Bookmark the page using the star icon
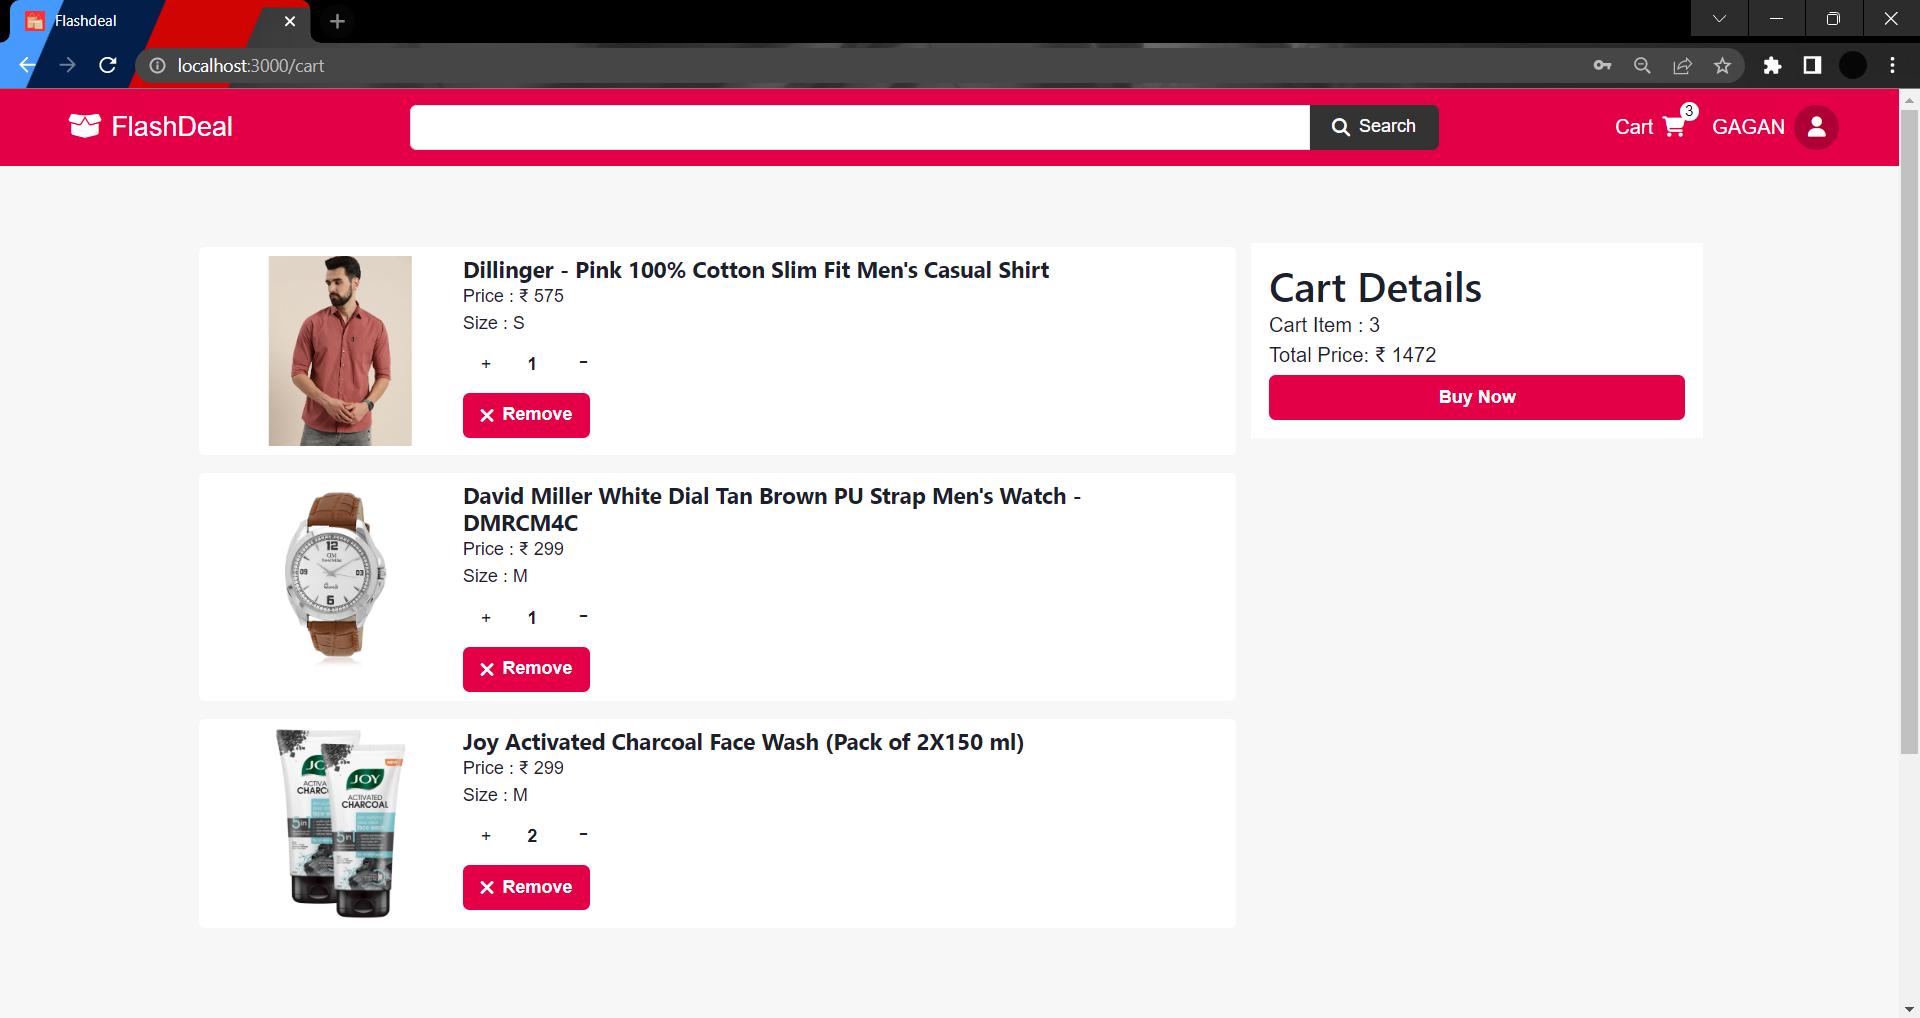 (1722, 66)
